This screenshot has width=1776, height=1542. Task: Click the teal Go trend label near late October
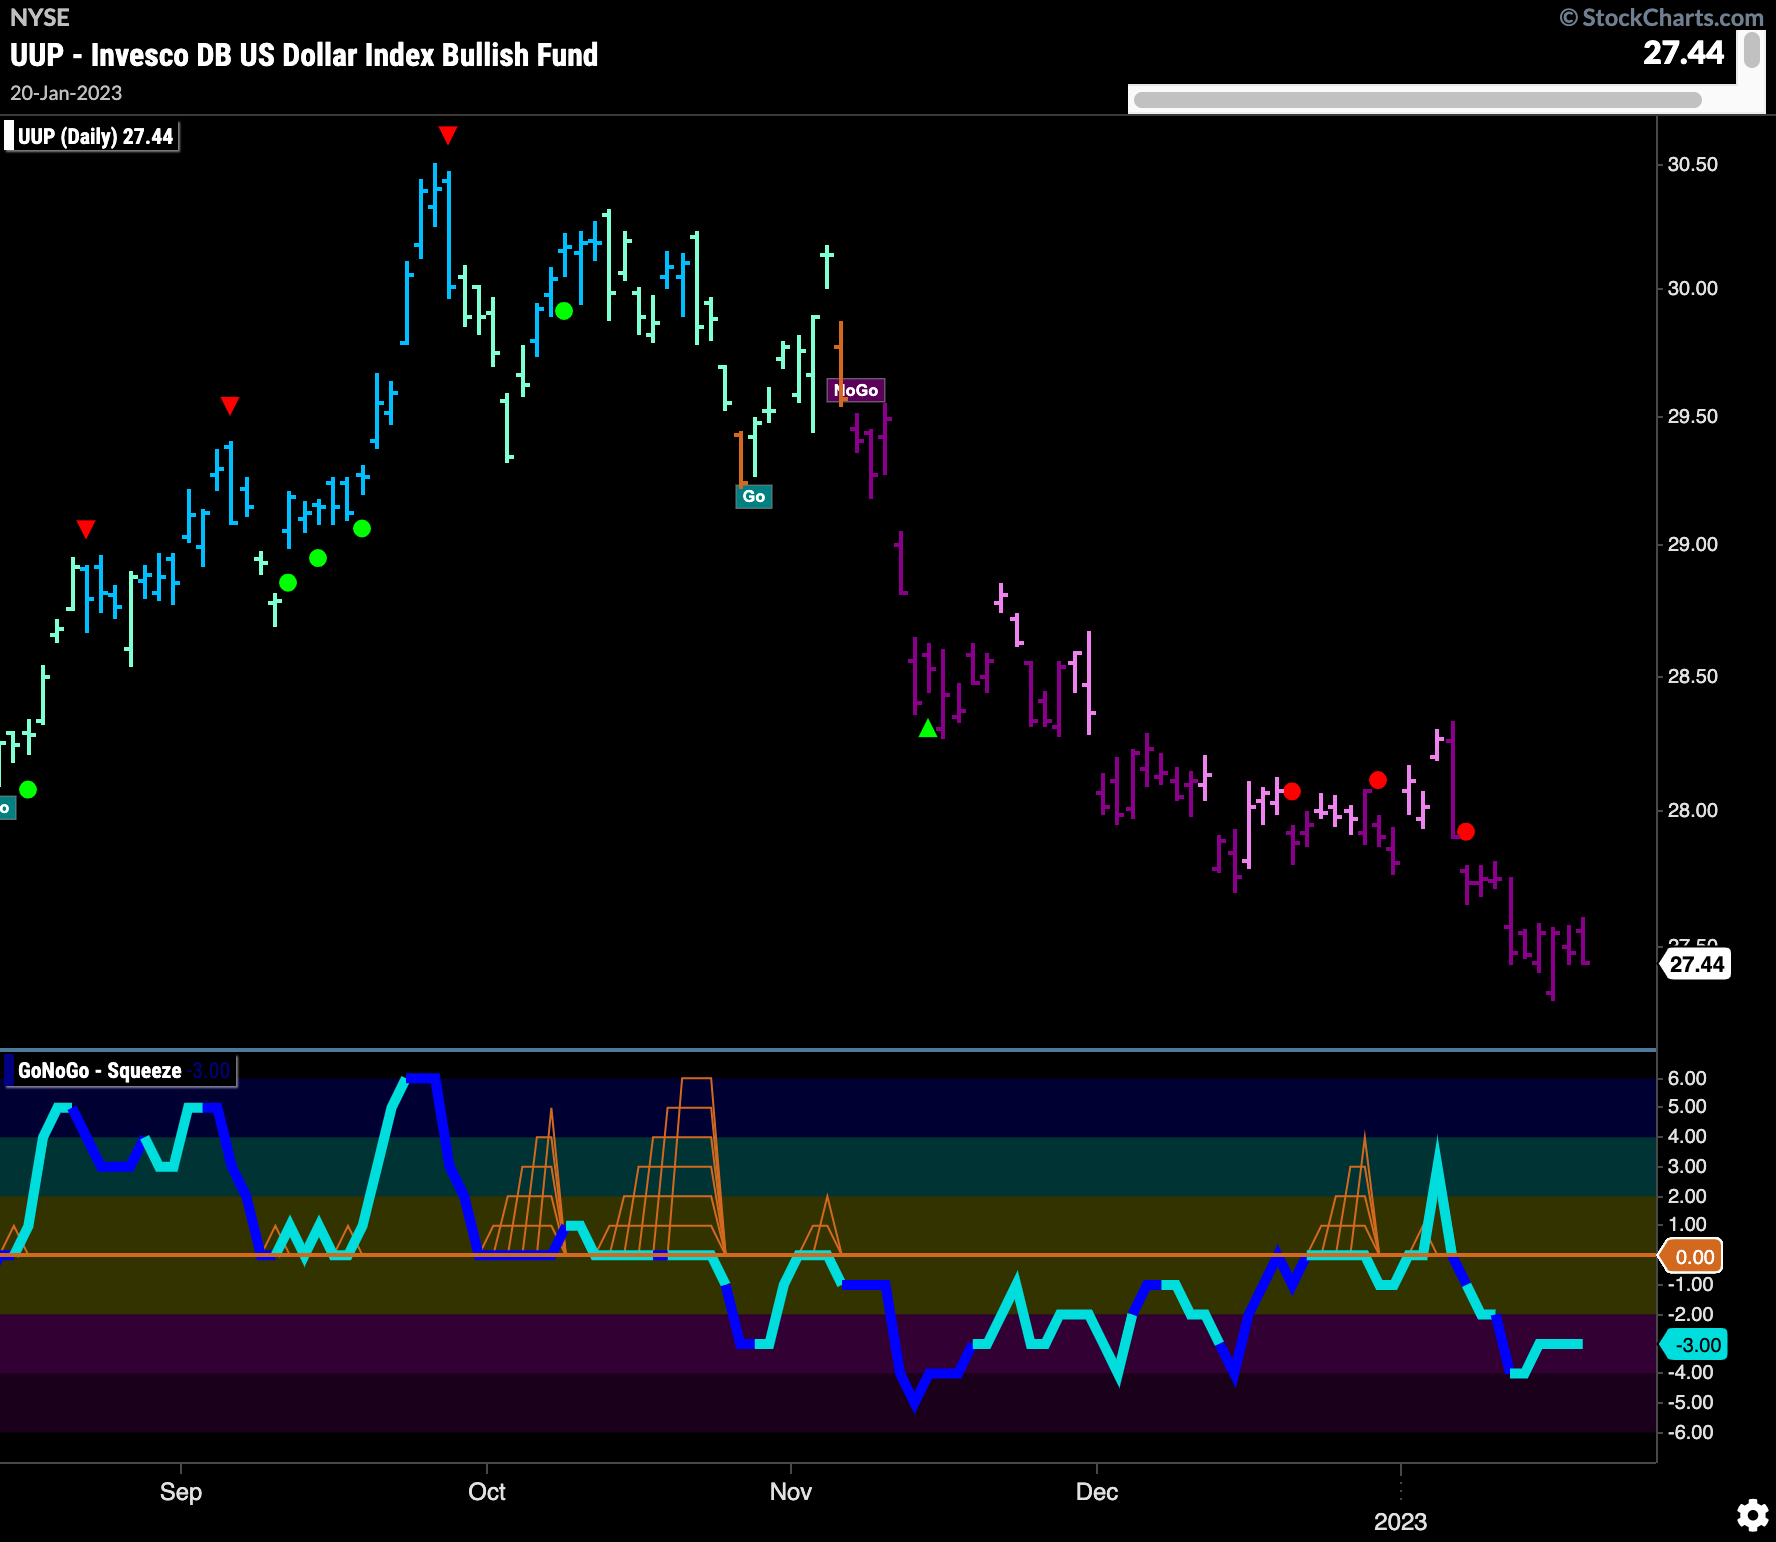[x=754, y=496]
